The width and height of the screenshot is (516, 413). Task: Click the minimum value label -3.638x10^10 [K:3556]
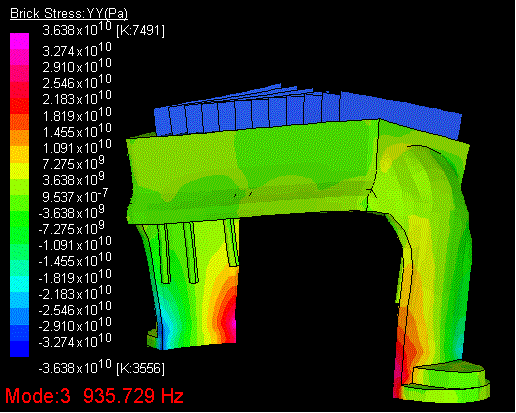[101, 368]
